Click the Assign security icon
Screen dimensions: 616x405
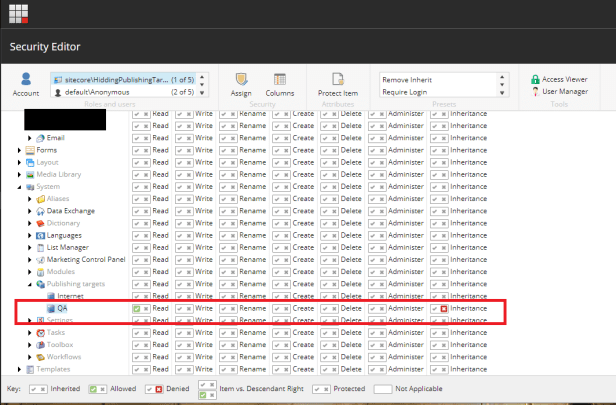pos(241,85)
